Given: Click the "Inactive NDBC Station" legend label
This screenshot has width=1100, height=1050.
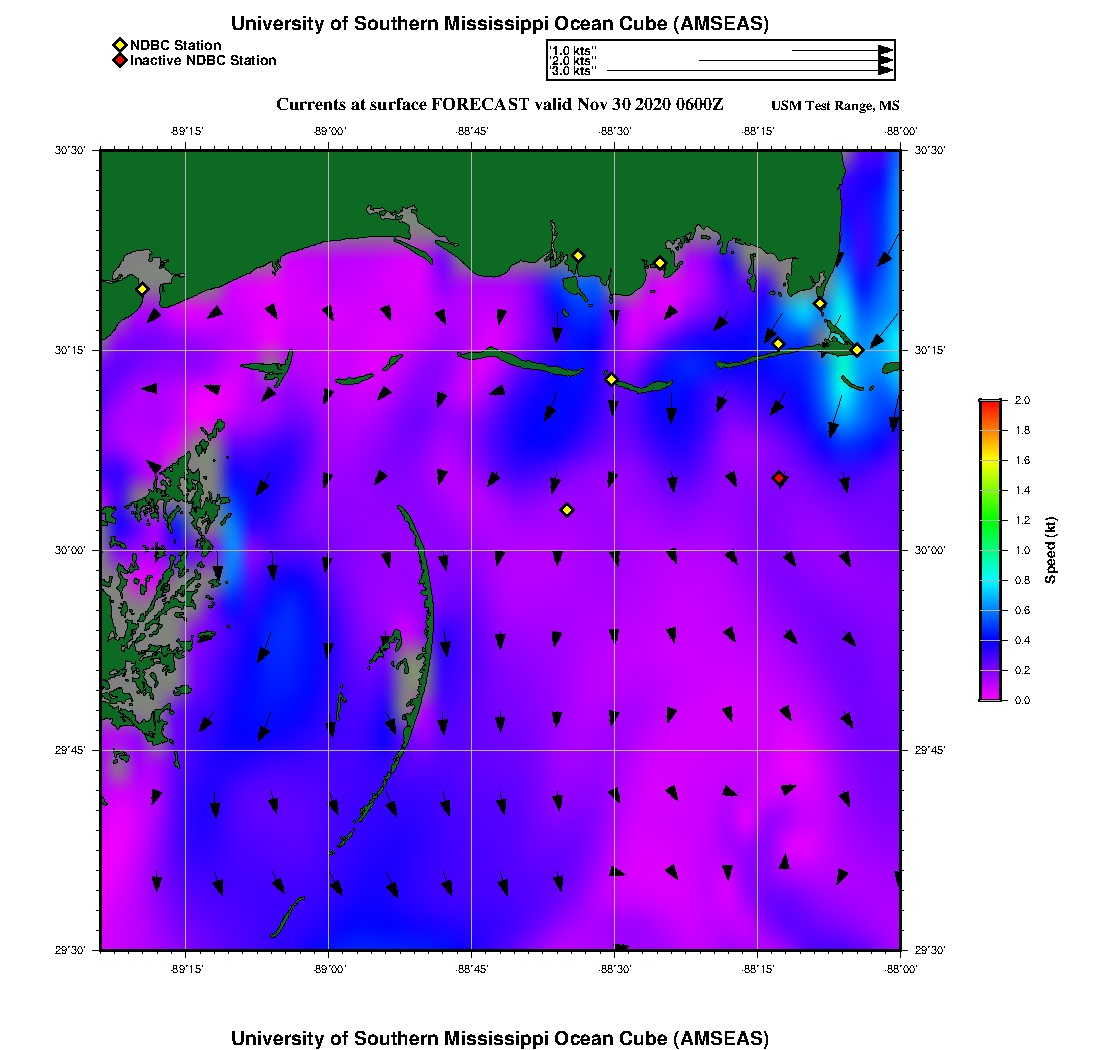Looking at the screenshot, I should pos(203,61).
